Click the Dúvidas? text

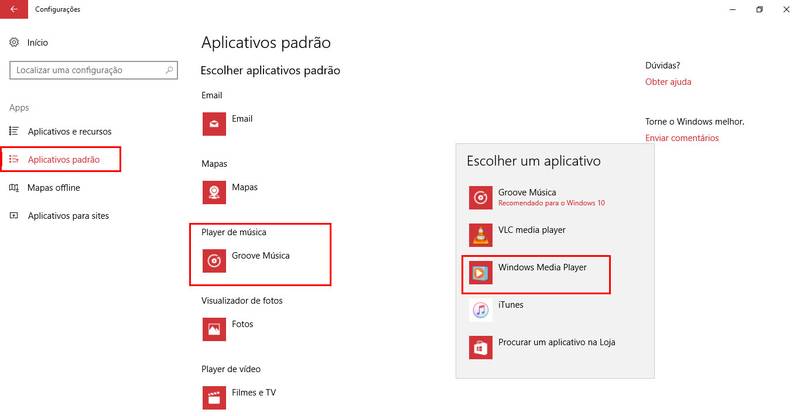[x=662, y=65]
